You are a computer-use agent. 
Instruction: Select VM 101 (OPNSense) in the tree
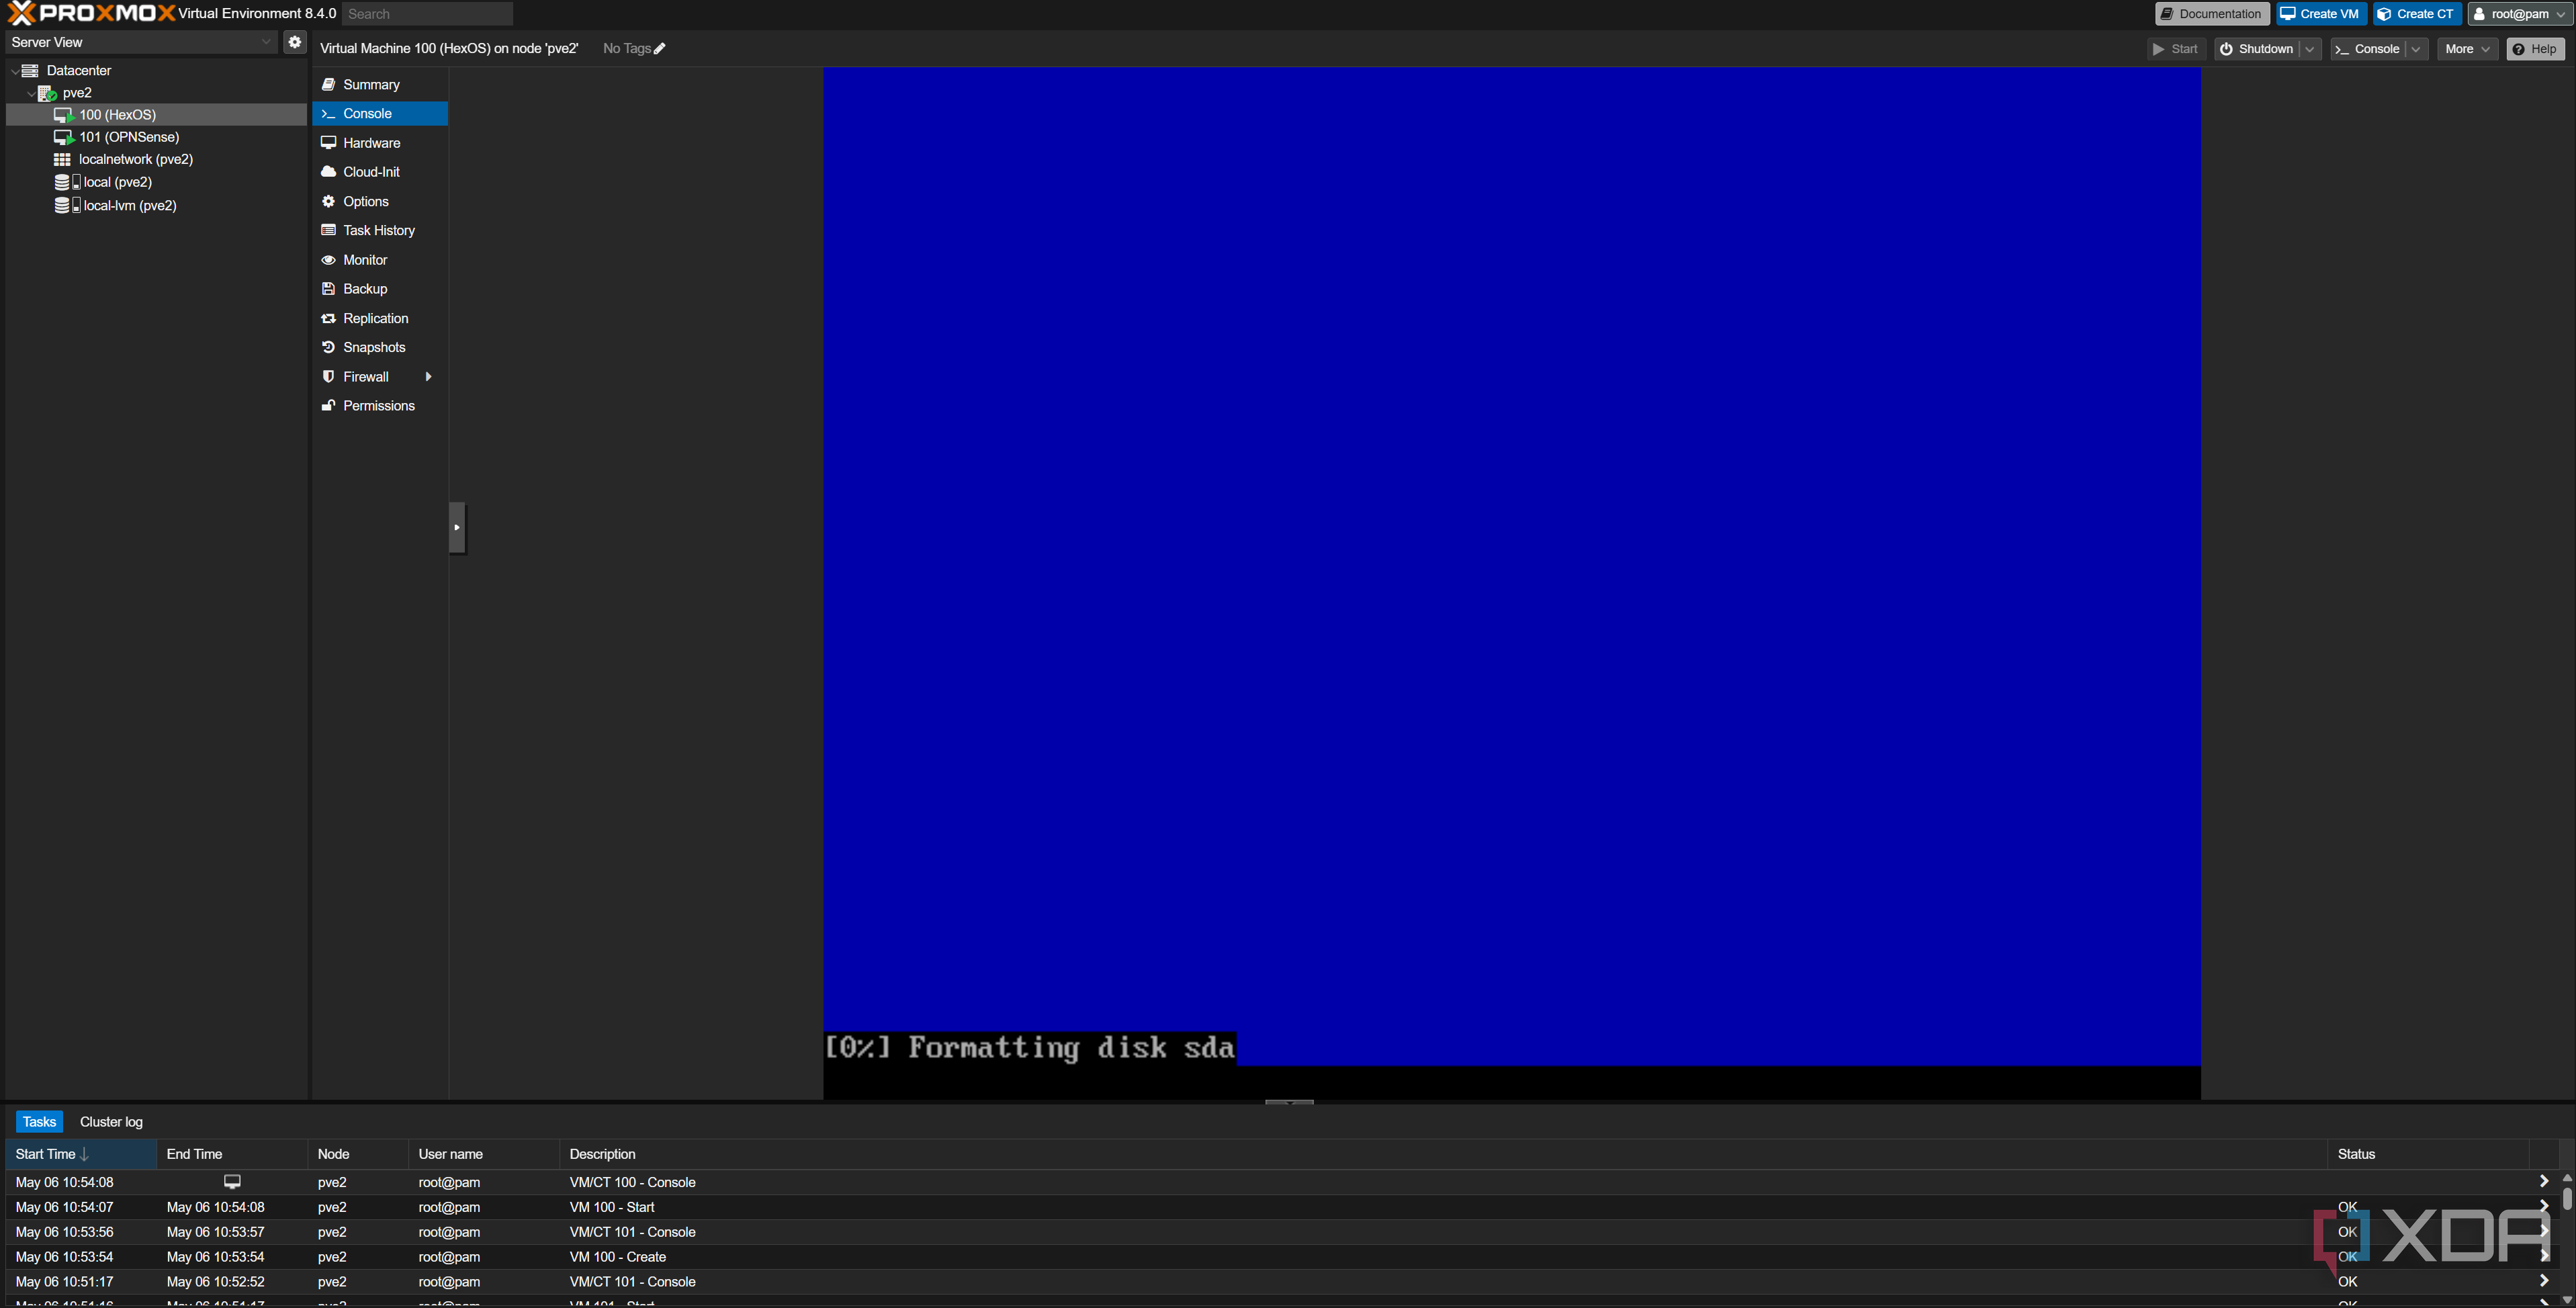(129, 137)
